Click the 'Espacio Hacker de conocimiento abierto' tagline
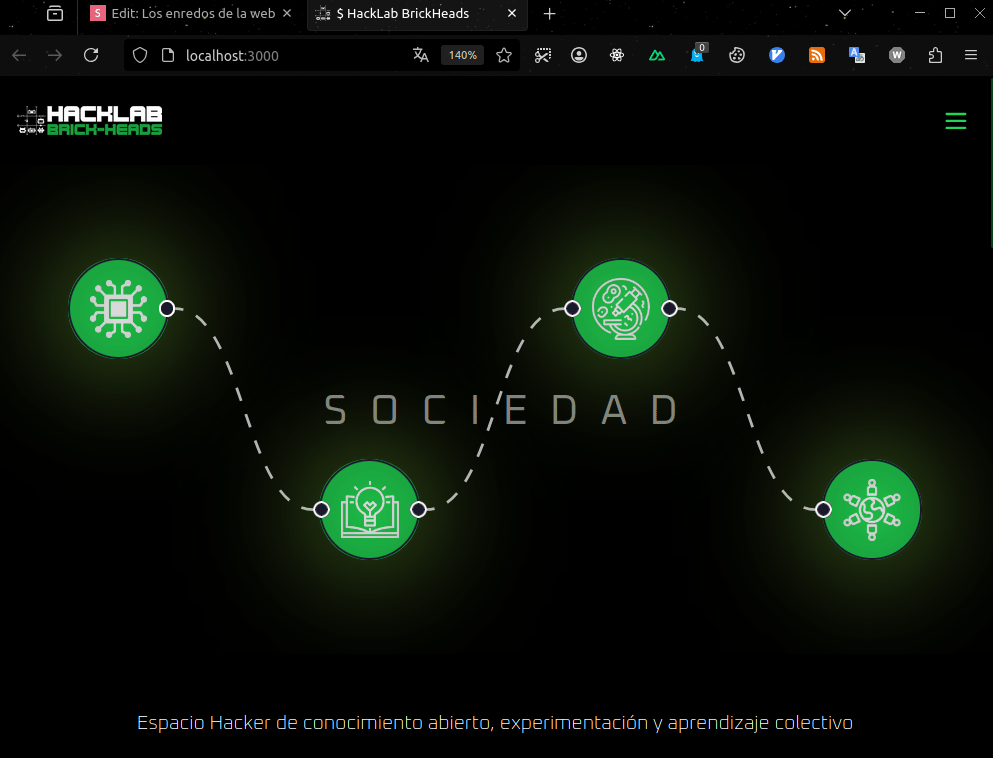This screenshot has width=993, height=758. [495, 723]
